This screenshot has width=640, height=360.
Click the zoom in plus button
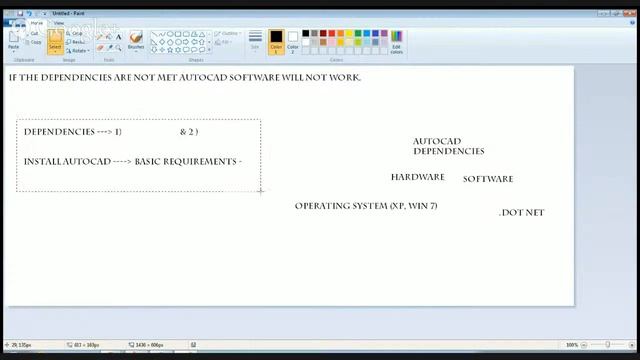pyautogui.click(x=632, y=345)
